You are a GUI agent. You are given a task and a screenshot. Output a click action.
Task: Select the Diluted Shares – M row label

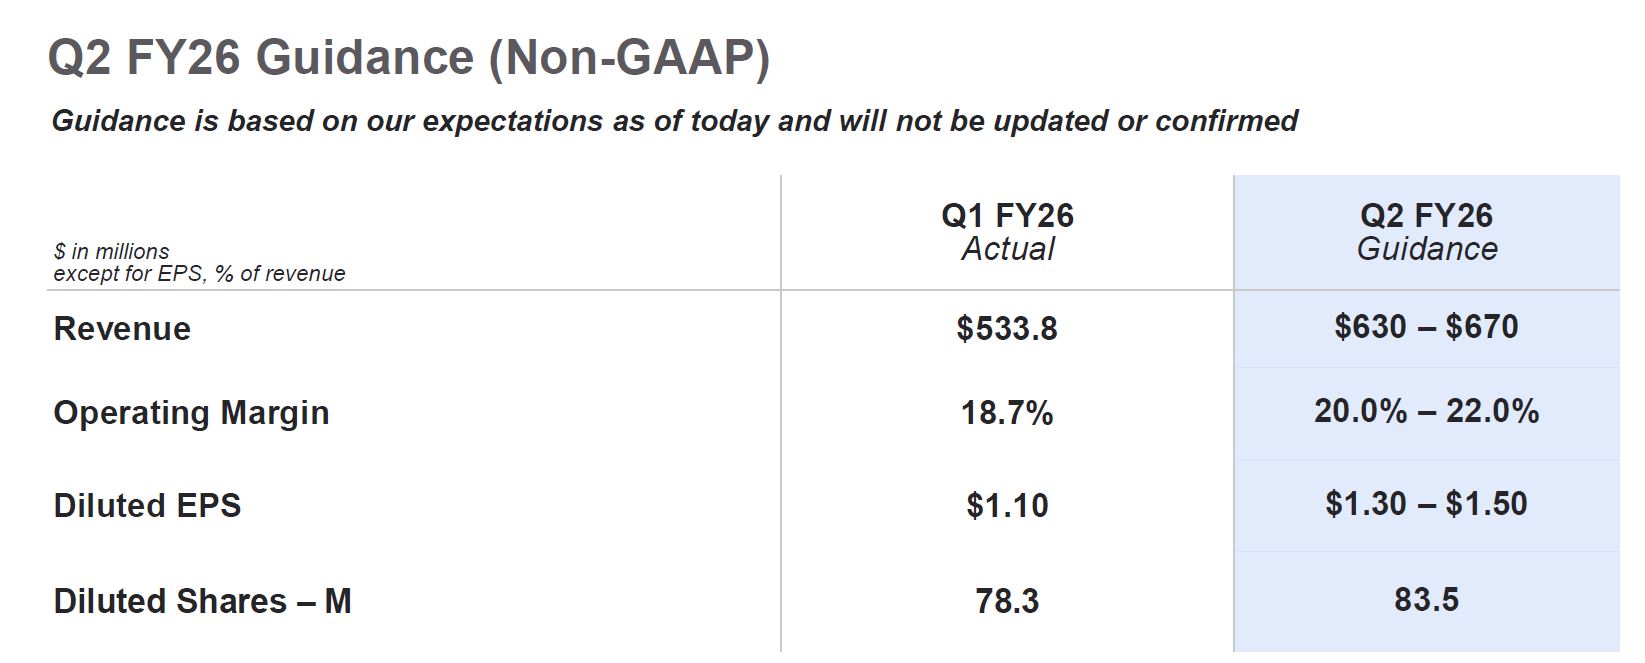pos(202,601)
